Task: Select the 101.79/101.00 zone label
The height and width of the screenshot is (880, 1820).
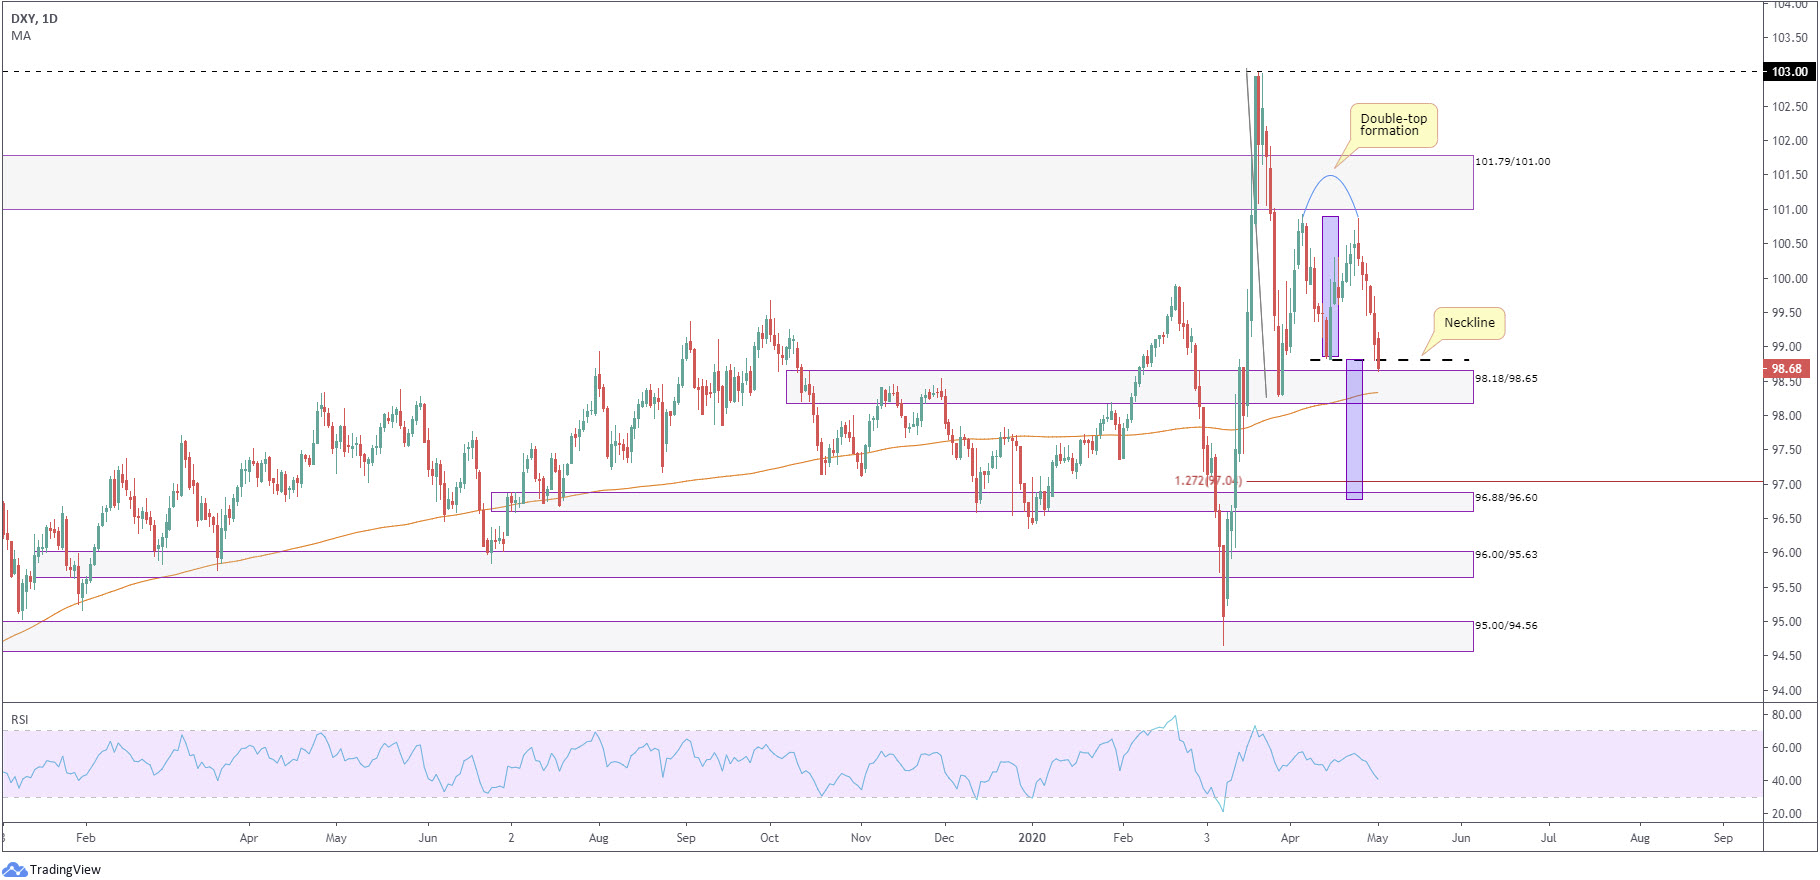Action: tap(1513, 162)
